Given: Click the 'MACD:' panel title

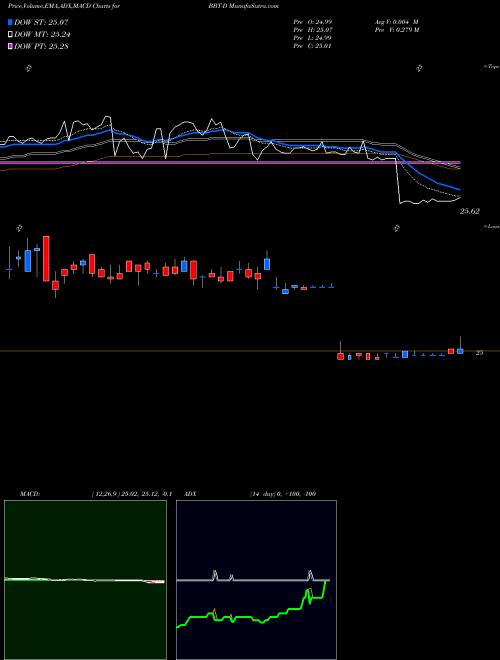Looking at the screenshot, I should (x=30, y=494).
